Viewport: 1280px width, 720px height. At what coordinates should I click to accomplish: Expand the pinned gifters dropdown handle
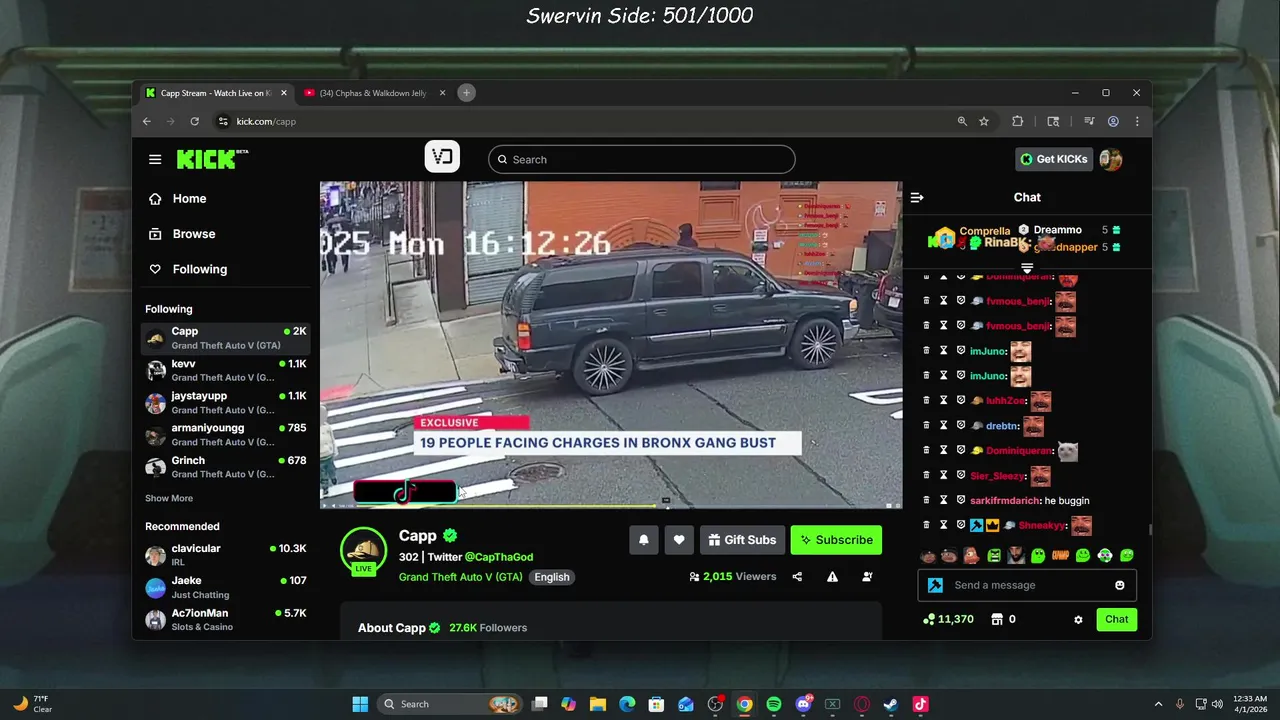[x=1027, y=268]
